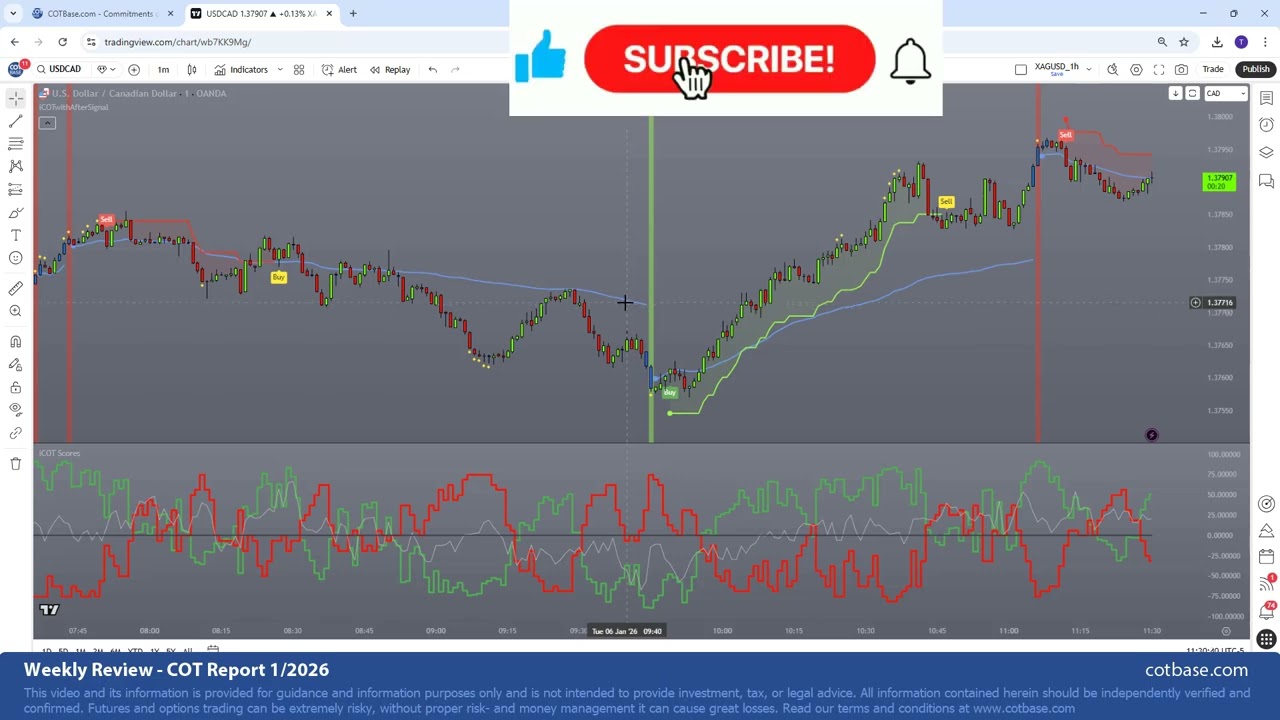Hide all drawings with eye icon

[16, 409]
